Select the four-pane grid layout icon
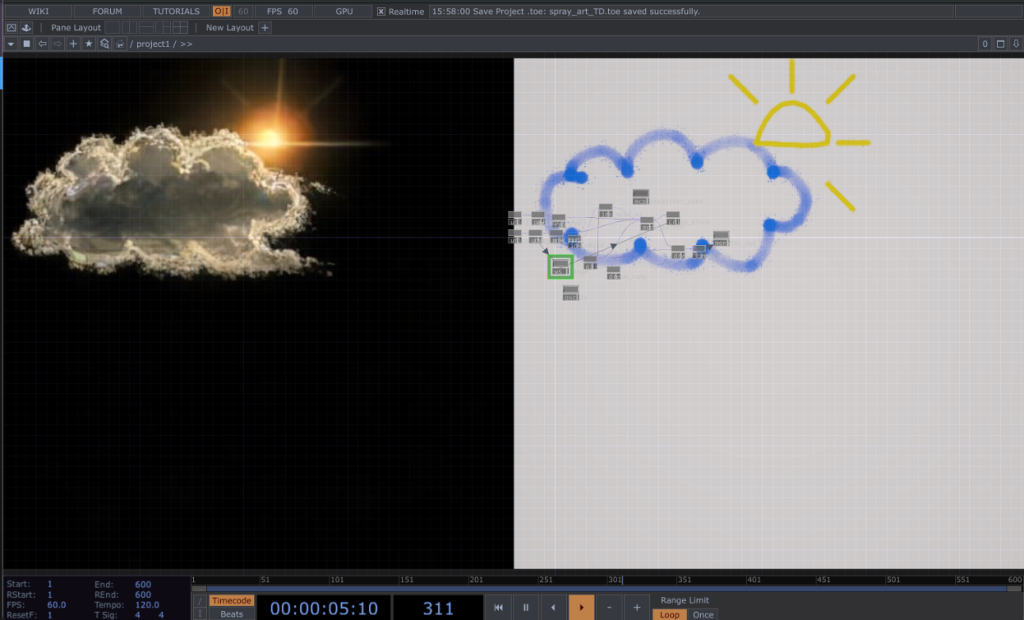The image size is (1024, 620). [x=180, y=27]
